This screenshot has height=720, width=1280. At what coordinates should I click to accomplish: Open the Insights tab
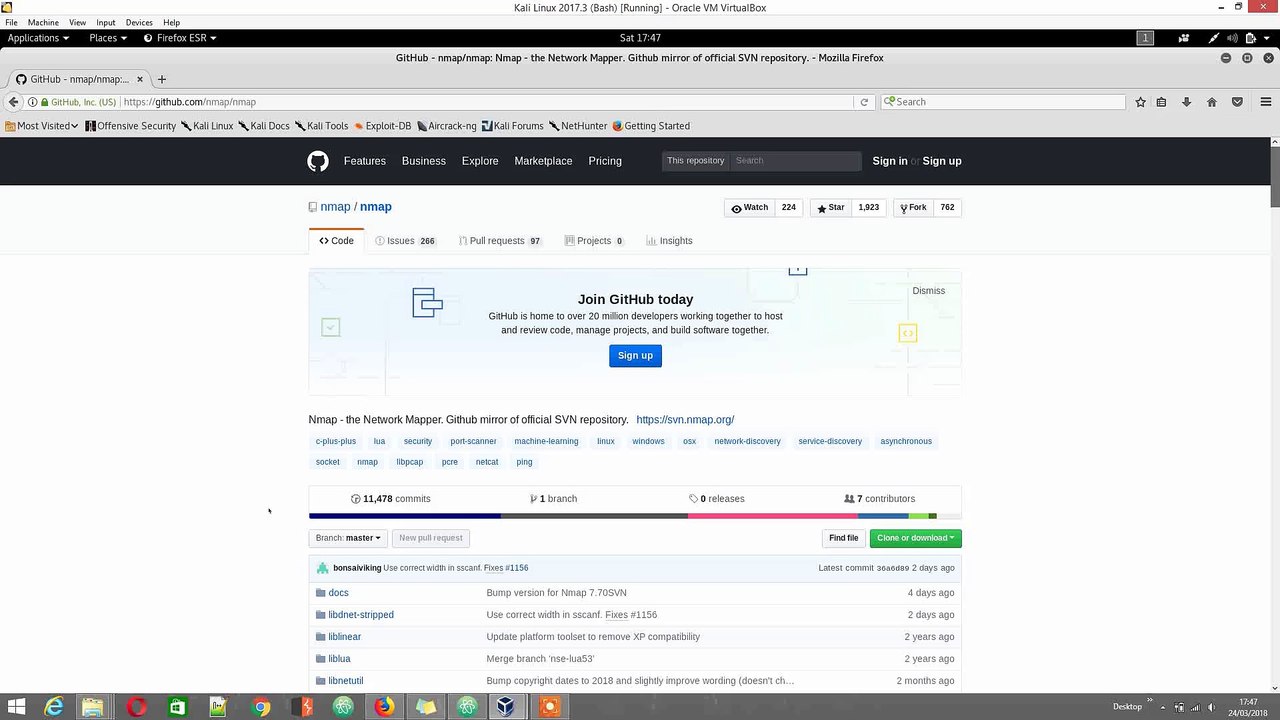tap(669, 241)
